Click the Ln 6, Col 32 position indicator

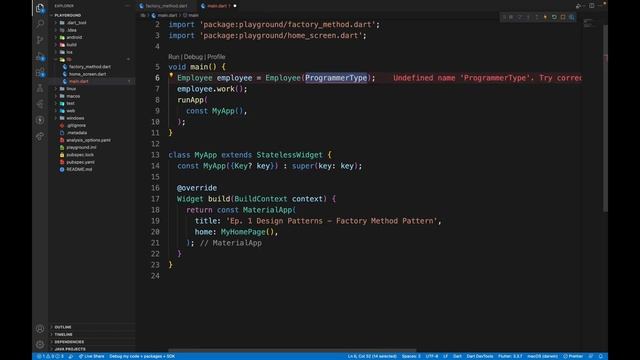pos(372,356)
